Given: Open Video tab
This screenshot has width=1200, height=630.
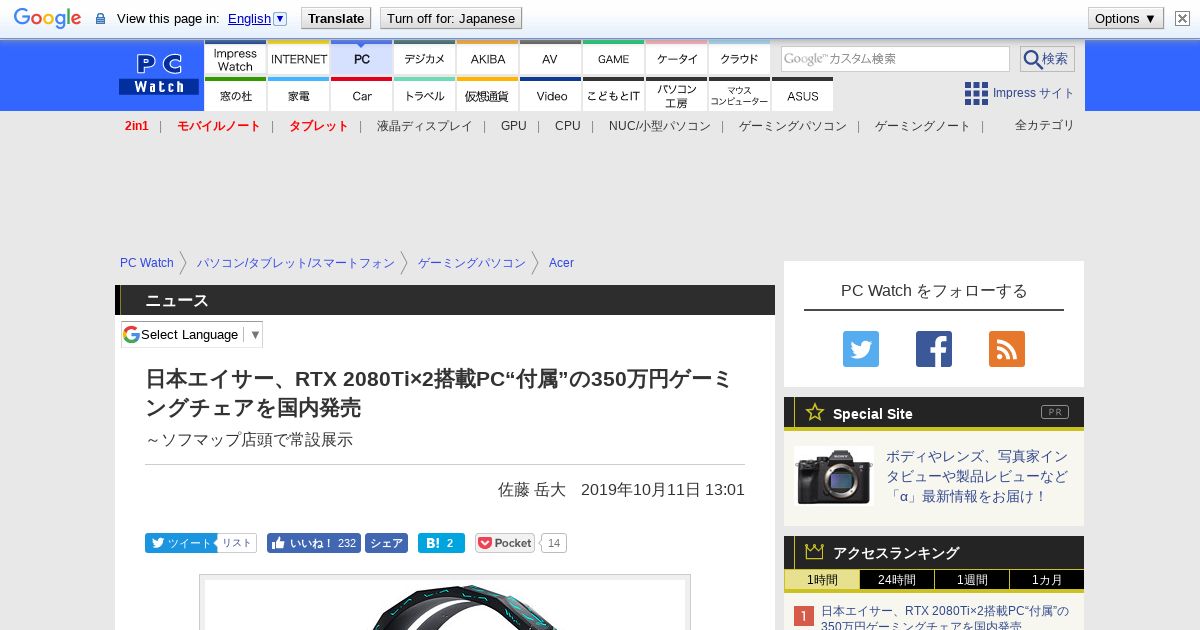Looking at the screenshot, I should (x=550, y=95).
